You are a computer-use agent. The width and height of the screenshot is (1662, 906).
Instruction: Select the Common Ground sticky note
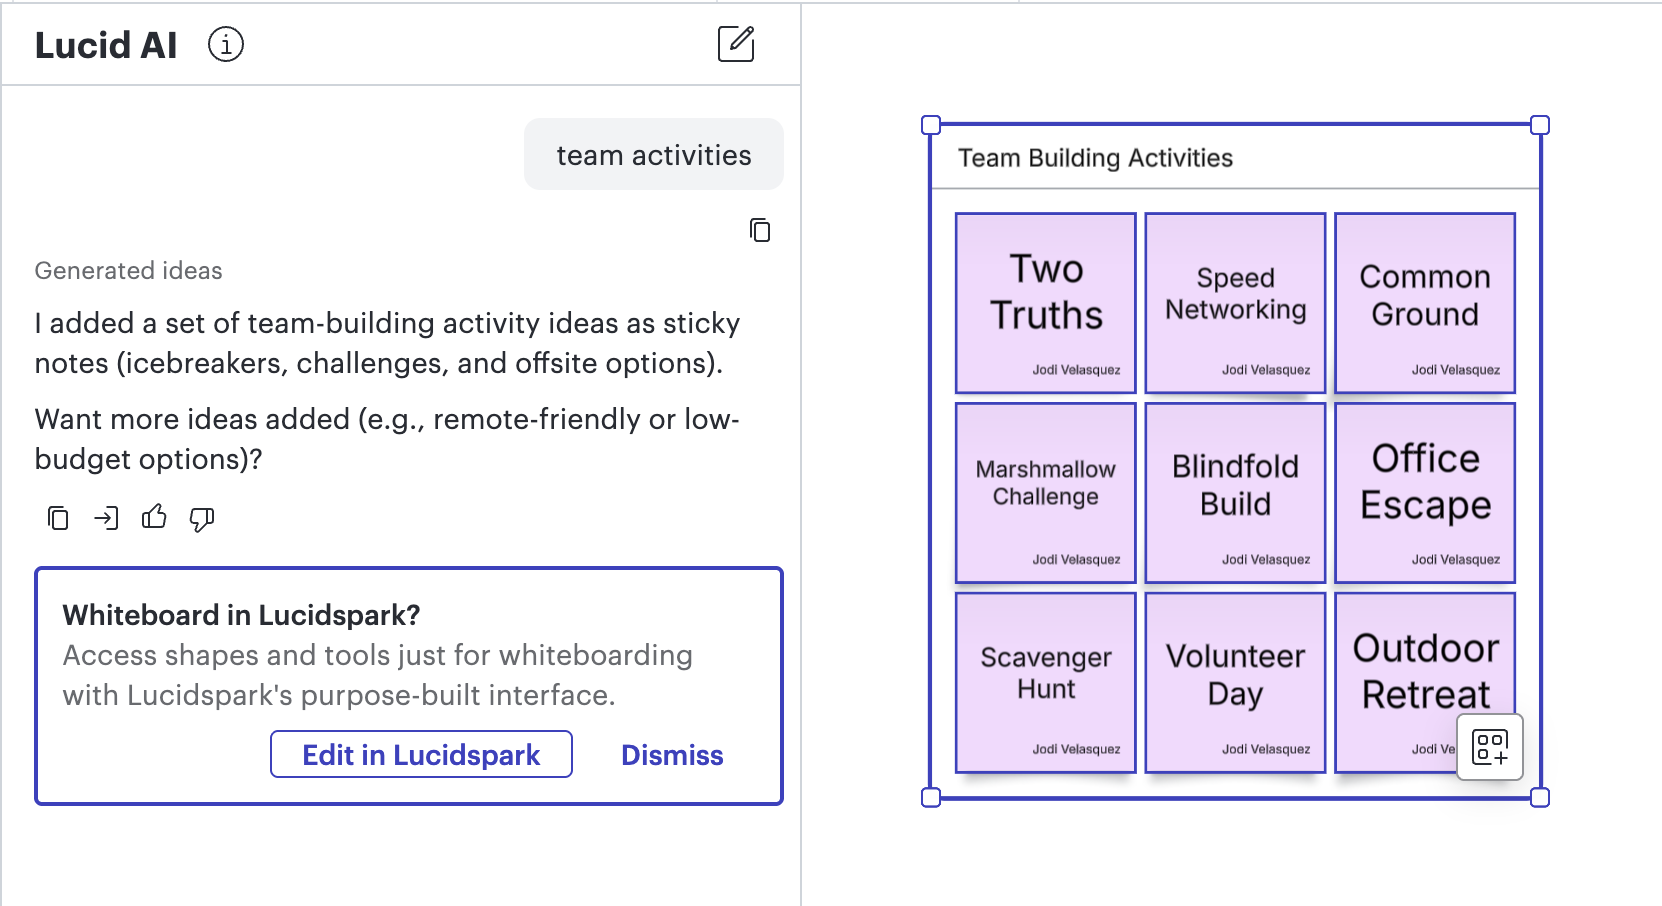click(x=1425, y=303)
